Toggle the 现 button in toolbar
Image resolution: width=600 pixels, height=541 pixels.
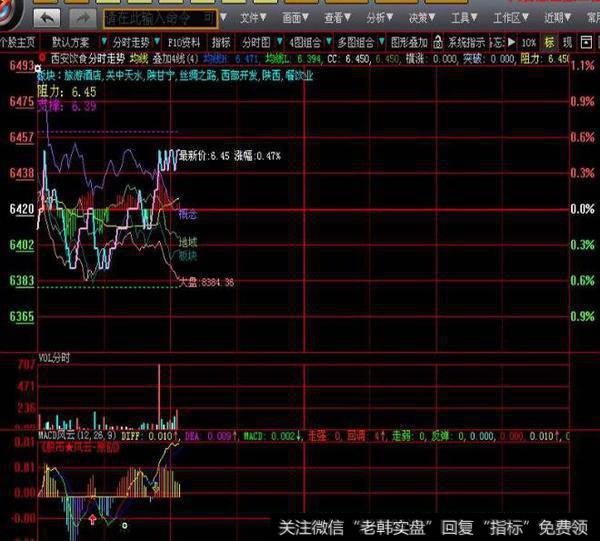click(x=568, y=42)
